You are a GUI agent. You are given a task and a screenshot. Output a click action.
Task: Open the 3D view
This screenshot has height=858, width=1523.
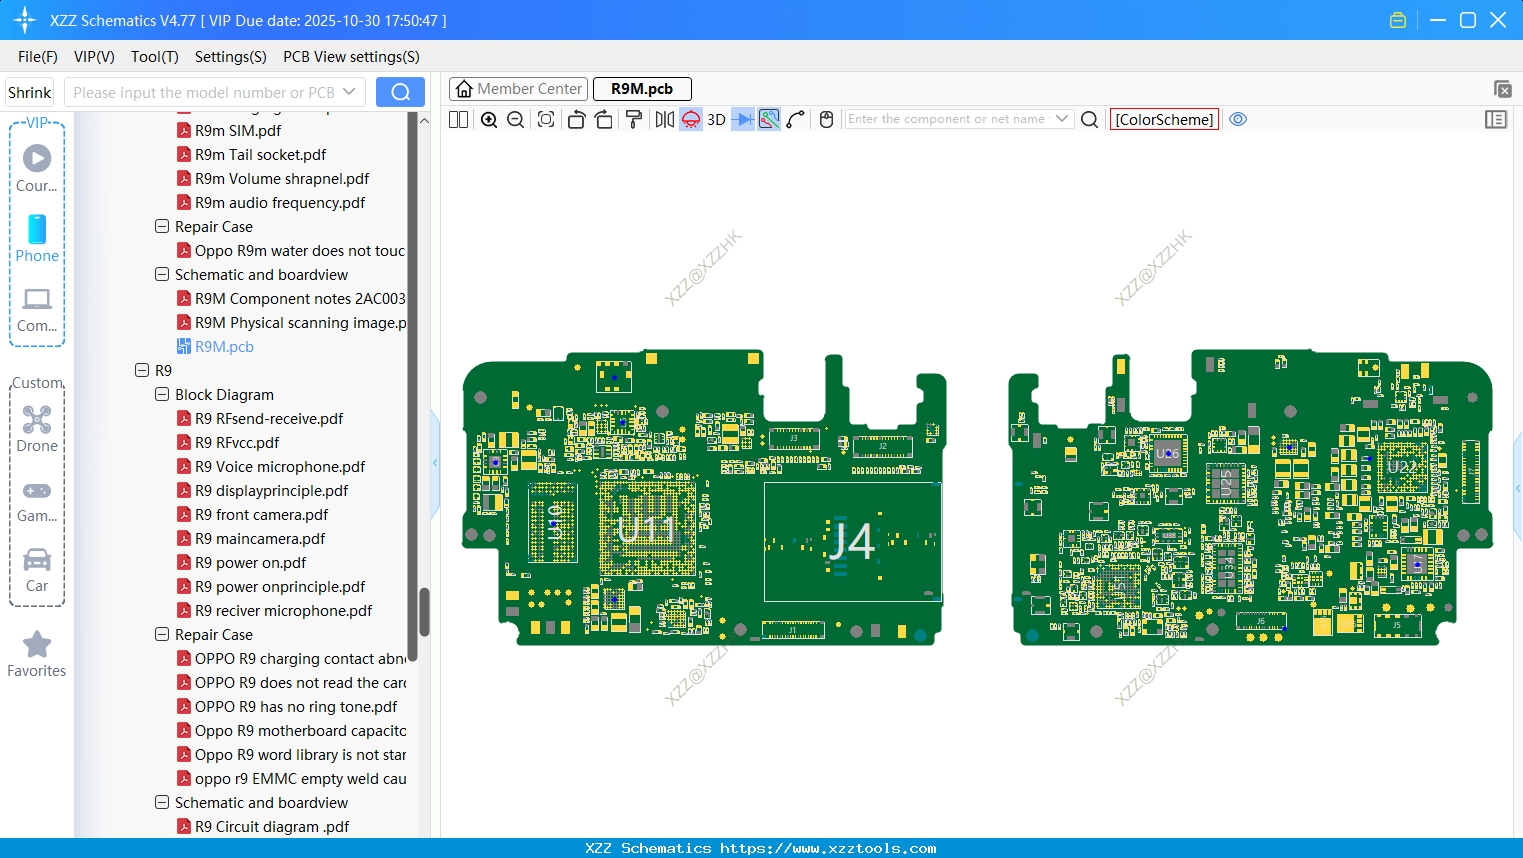pyautogui.click(x=716, y=120)
